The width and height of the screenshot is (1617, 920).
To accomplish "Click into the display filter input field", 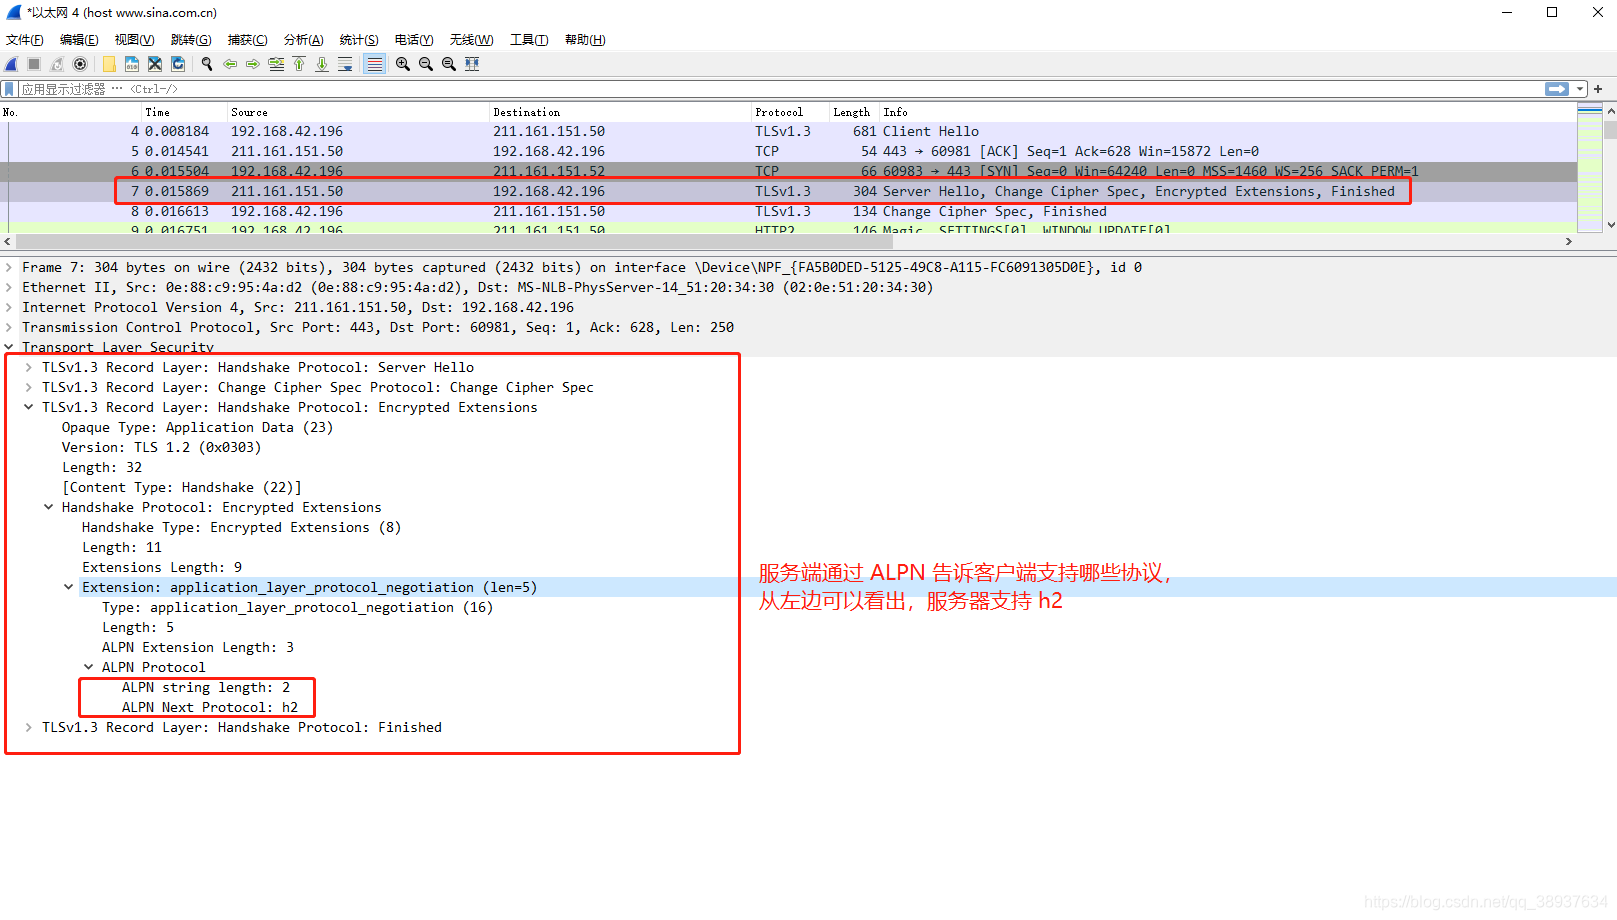I will point(780,89).
